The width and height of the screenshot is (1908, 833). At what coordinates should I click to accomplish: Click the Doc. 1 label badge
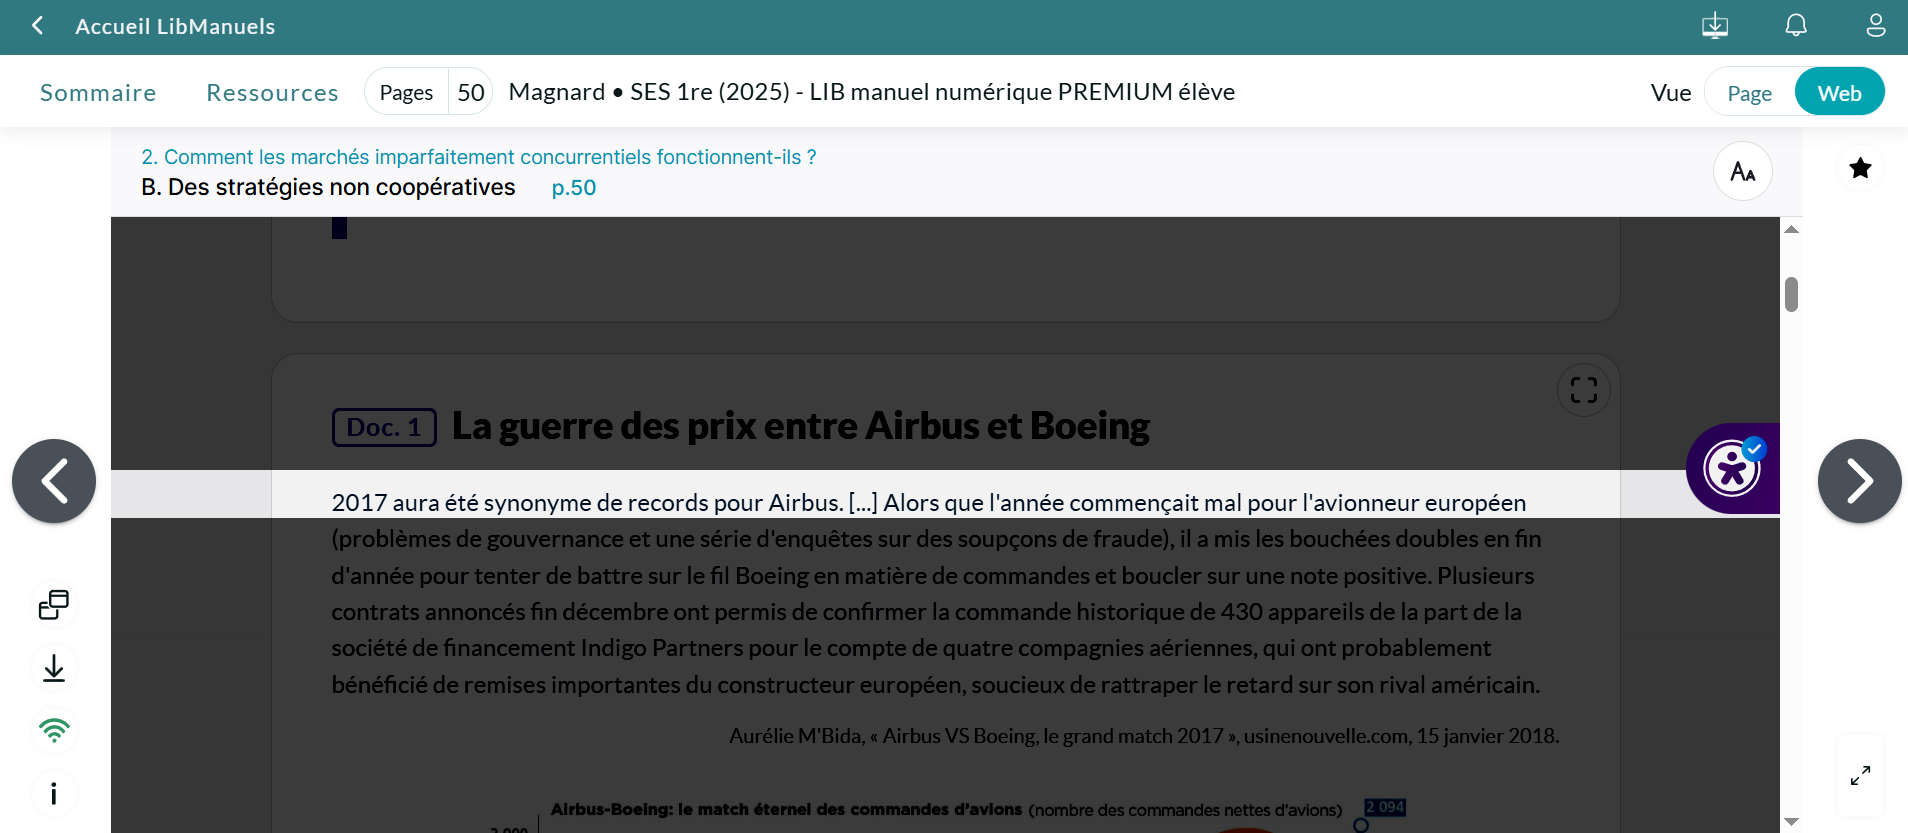pyautogui.click(x=384, y=427)
